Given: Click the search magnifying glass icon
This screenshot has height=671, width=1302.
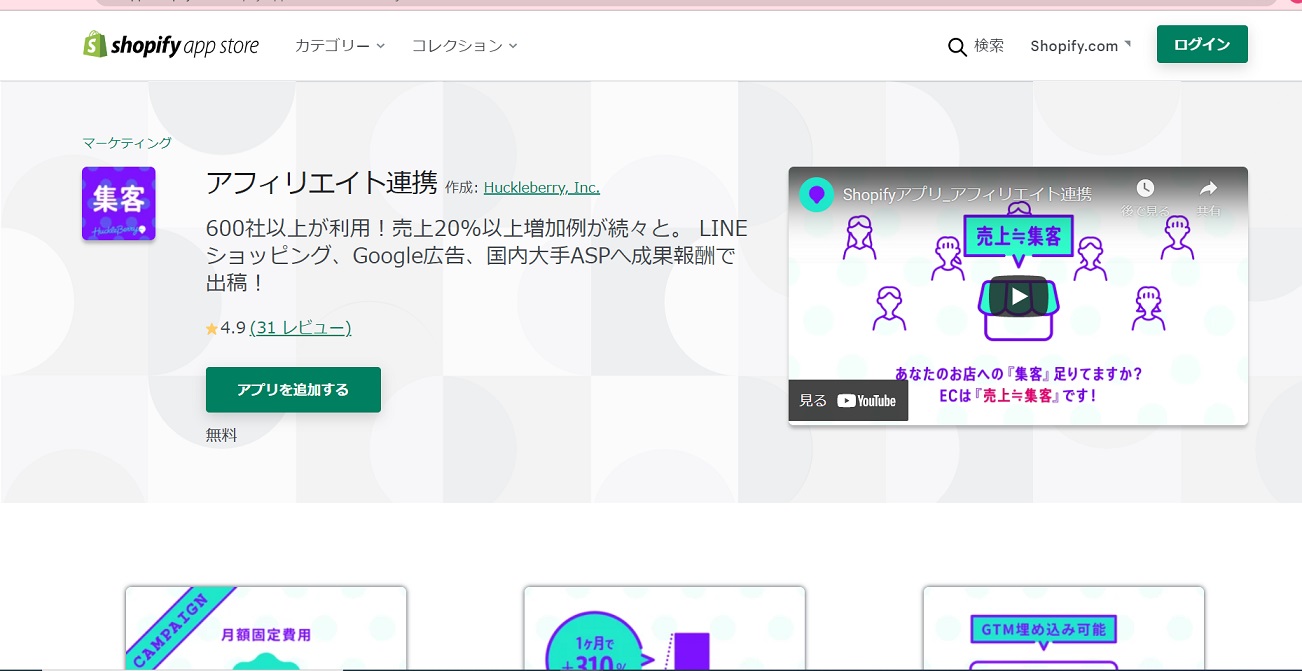Looking at the screenshot, I should point(957,46).
